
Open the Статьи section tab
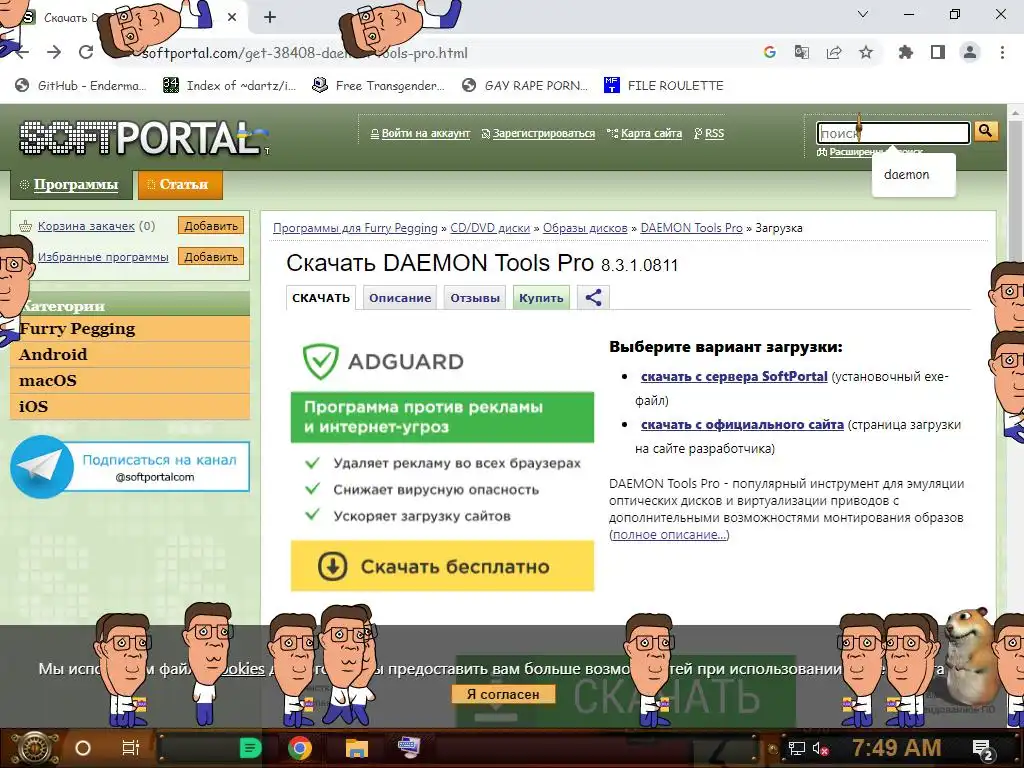pyautogui.click(x=180, y=185)
